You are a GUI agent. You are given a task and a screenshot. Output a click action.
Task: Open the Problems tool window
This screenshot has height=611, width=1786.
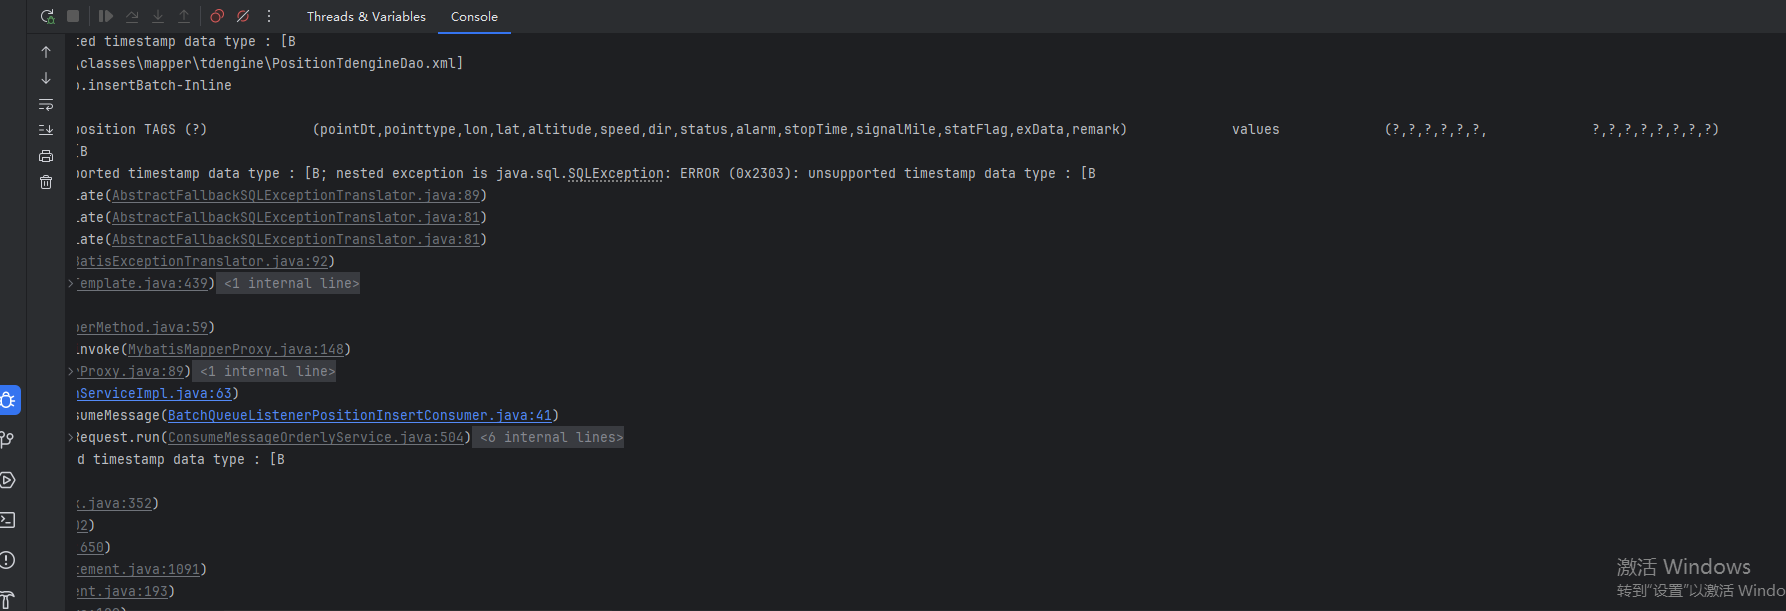coord(8,560)
